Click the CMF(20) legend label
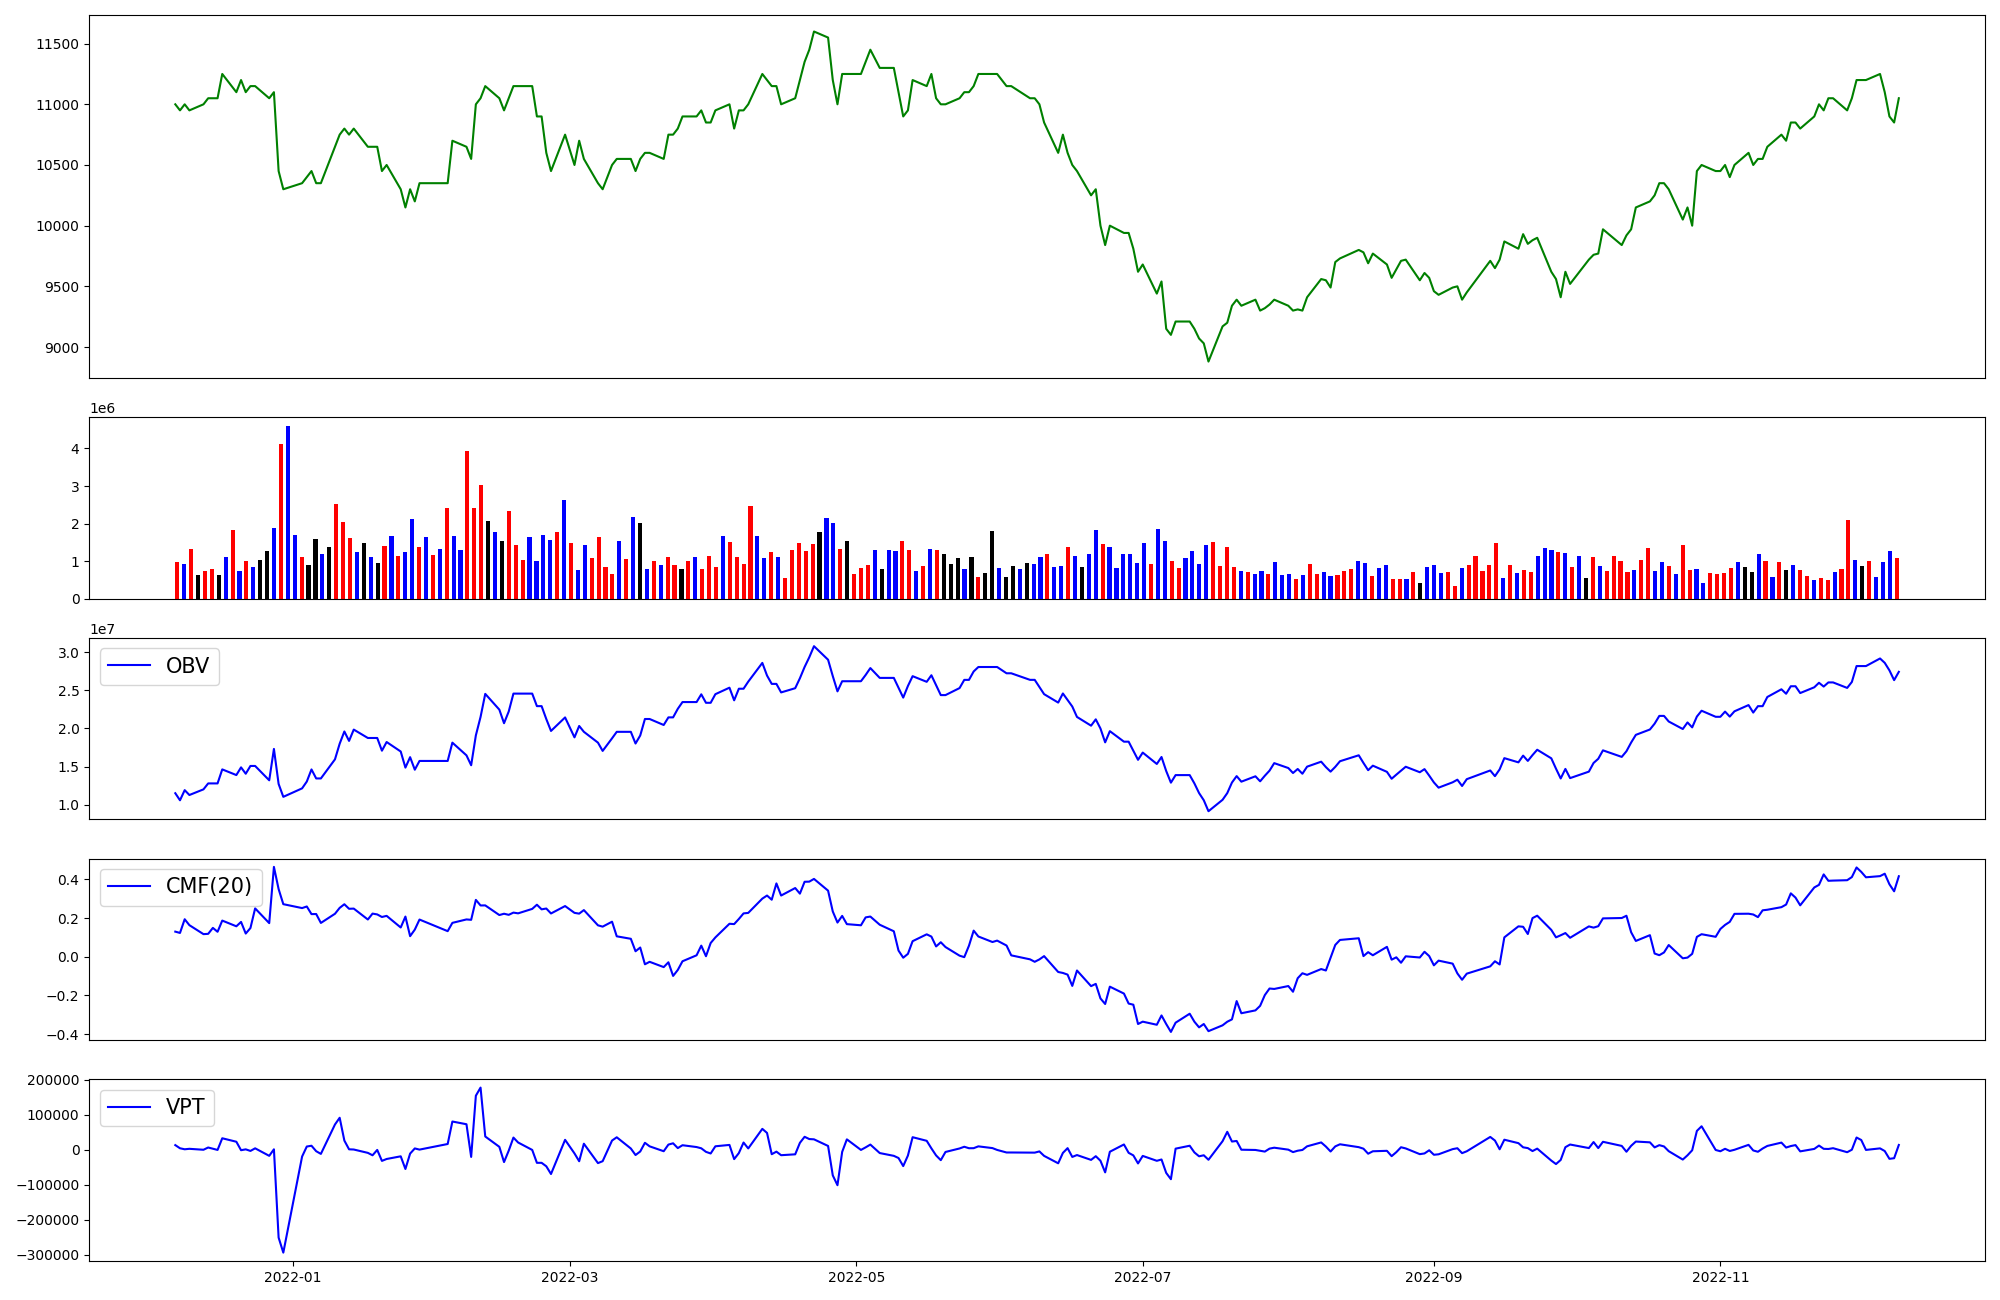 point(208,886)
